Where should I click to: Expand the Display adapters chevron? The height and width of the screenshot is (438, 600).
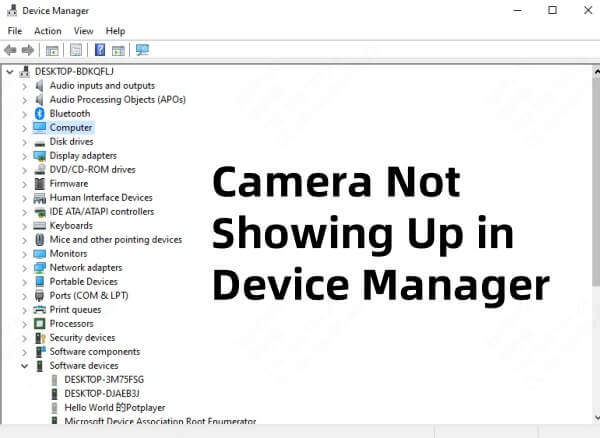click(x=24, y=156)
